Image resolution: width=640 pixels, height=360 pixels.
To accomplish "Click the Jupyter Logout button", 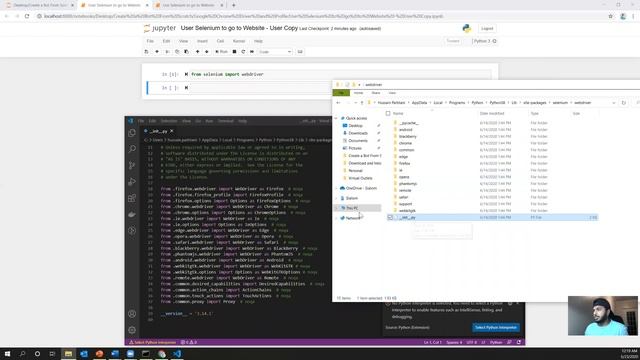I will [x=487, y=29].
